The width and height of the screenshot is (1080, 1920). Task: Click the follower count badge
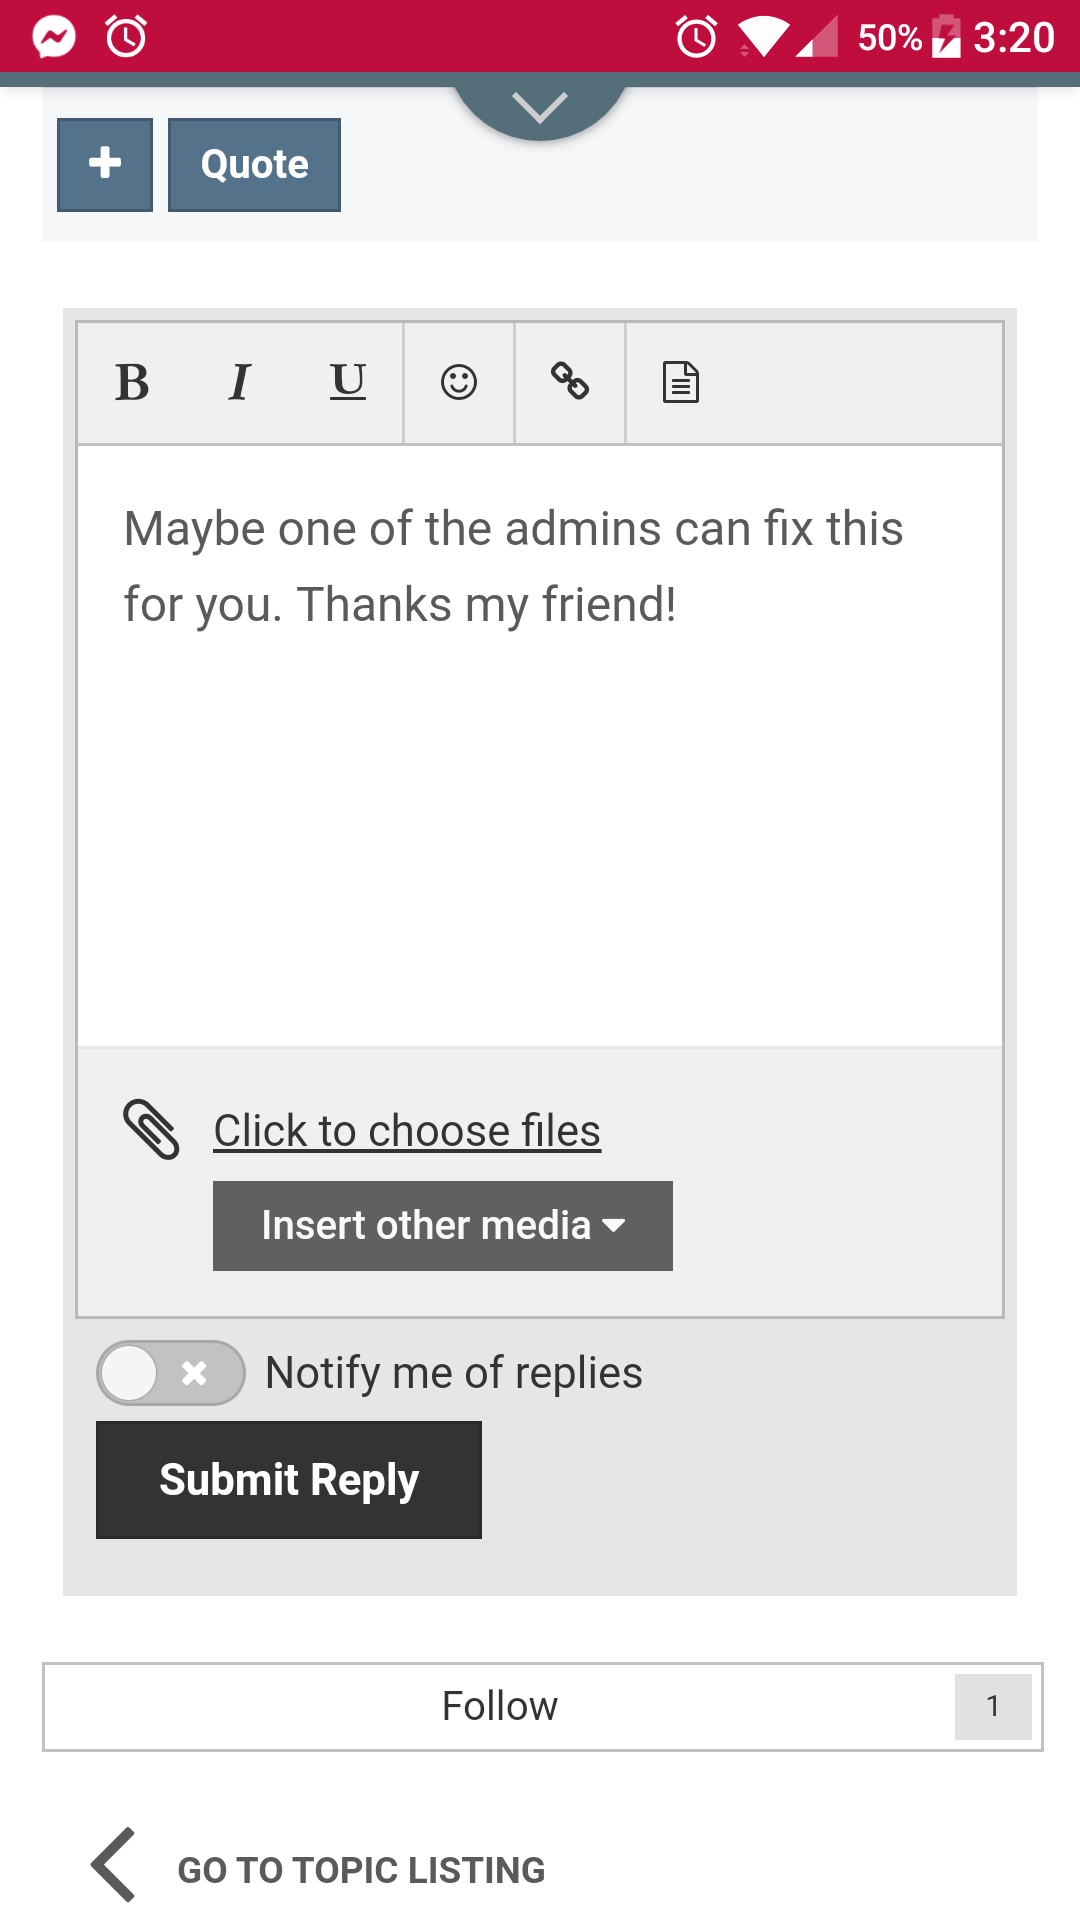click(993, 1706)
